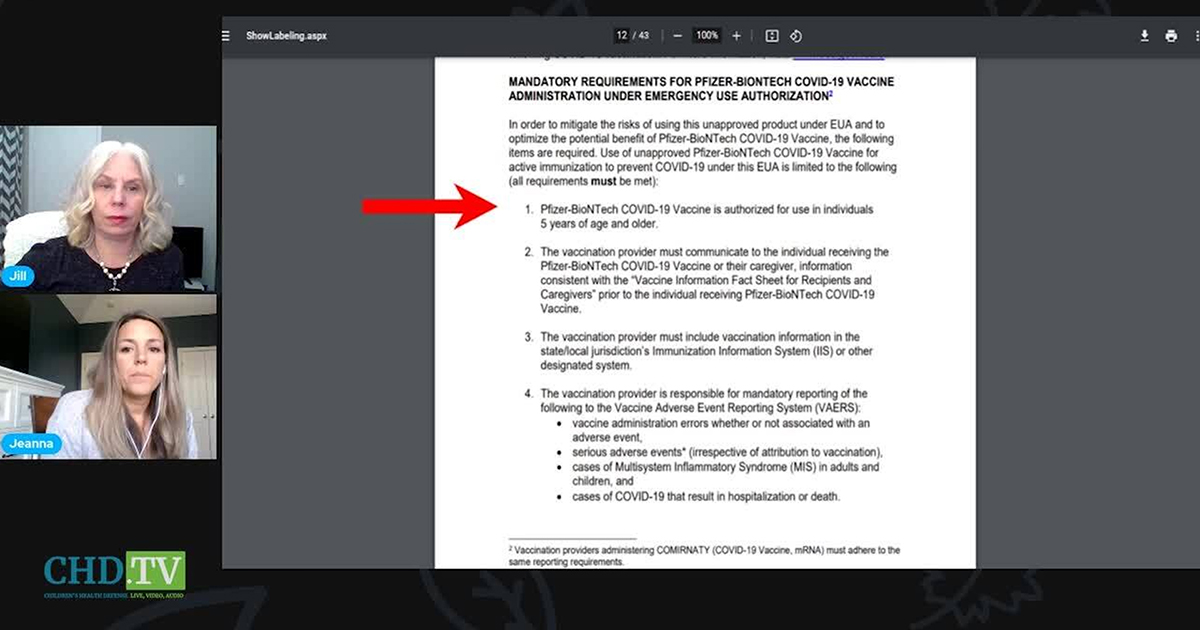
Task: Rotate the page counterclockwise
Action: click(x=797, y=35)
